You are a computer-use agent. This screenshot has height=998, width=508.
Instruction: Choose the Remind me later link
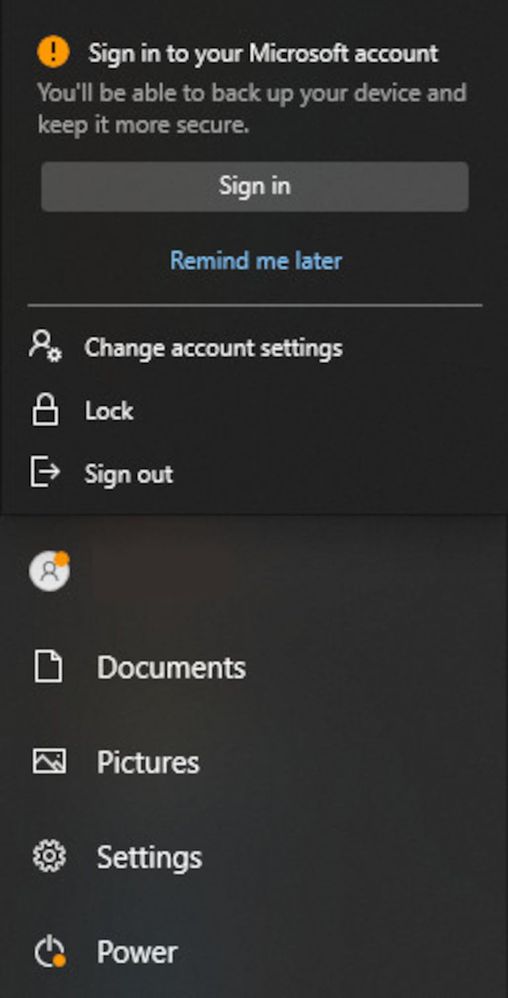click(256, 260)
